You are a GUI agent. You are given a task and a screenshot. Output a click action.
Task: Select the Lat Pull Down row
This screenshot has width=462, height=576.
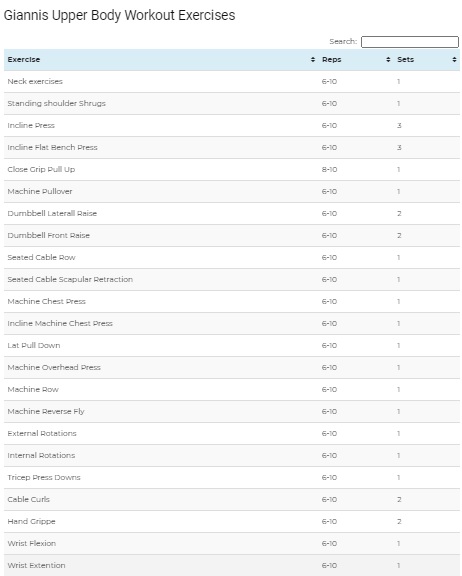(232, 346)
